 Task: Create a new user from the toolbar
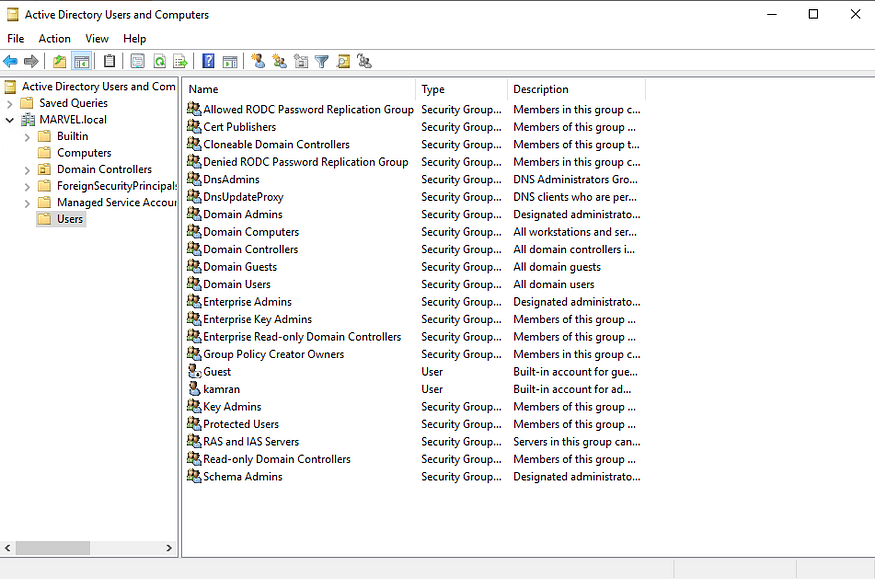[x=257, y=61]
